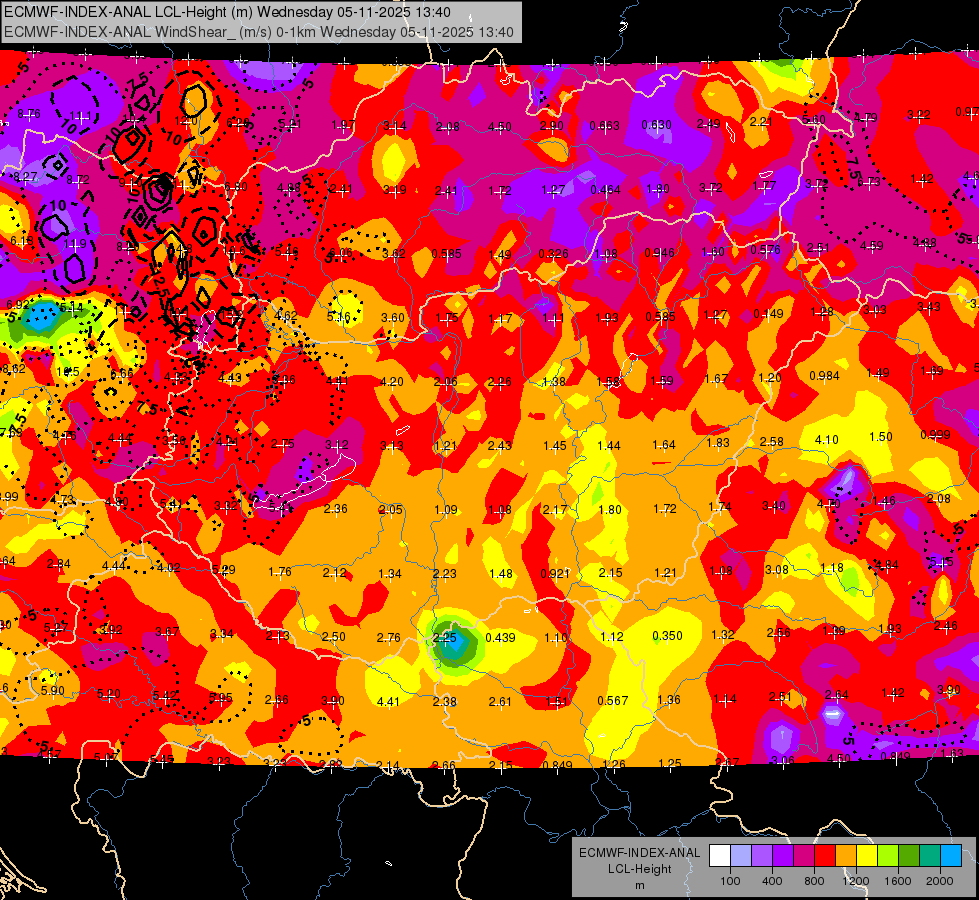Click the wind shear value 0.350

667,636
